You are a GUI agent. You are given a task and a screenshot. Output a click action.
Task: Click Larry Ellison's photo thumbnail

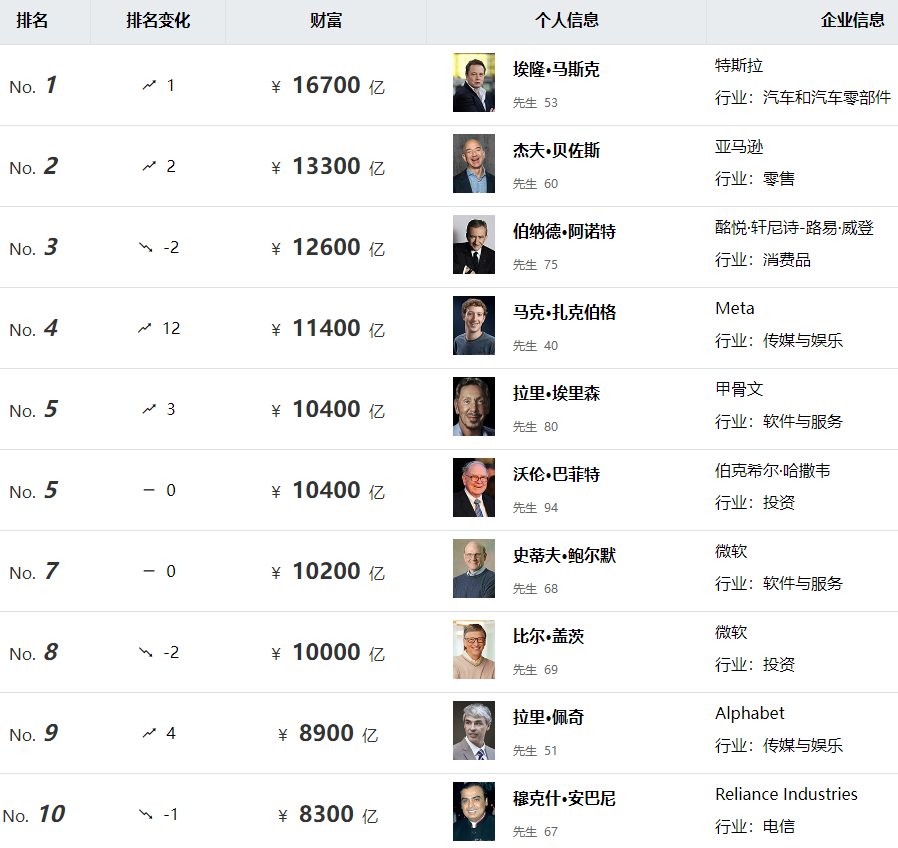[x=473, y=407]
